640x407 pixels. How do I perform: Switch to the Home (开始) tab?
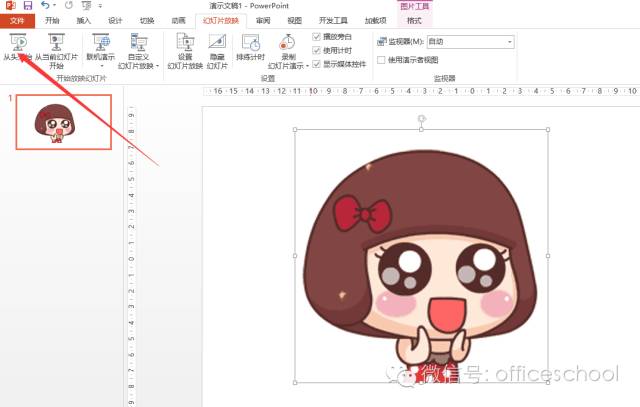click(52, 21)
